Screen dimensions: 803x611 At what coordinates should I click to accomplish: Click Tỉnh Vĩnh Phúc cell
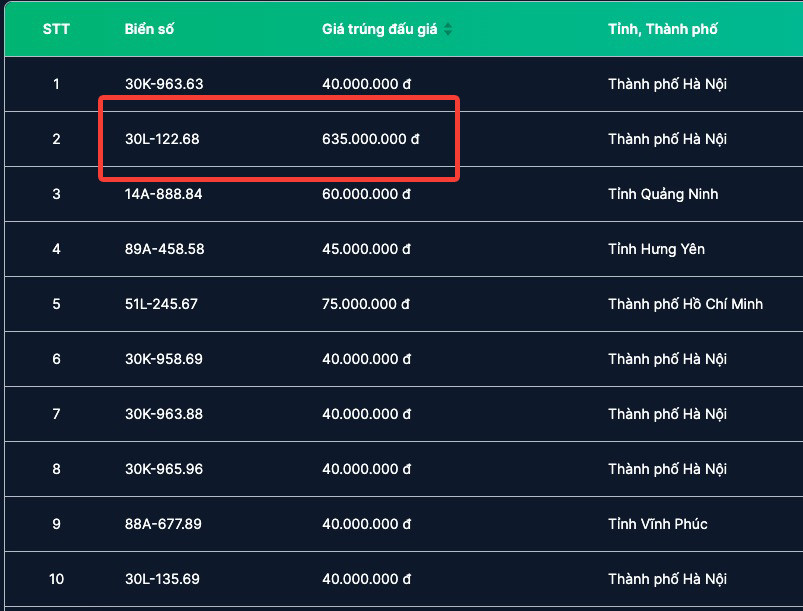(658, 524)
